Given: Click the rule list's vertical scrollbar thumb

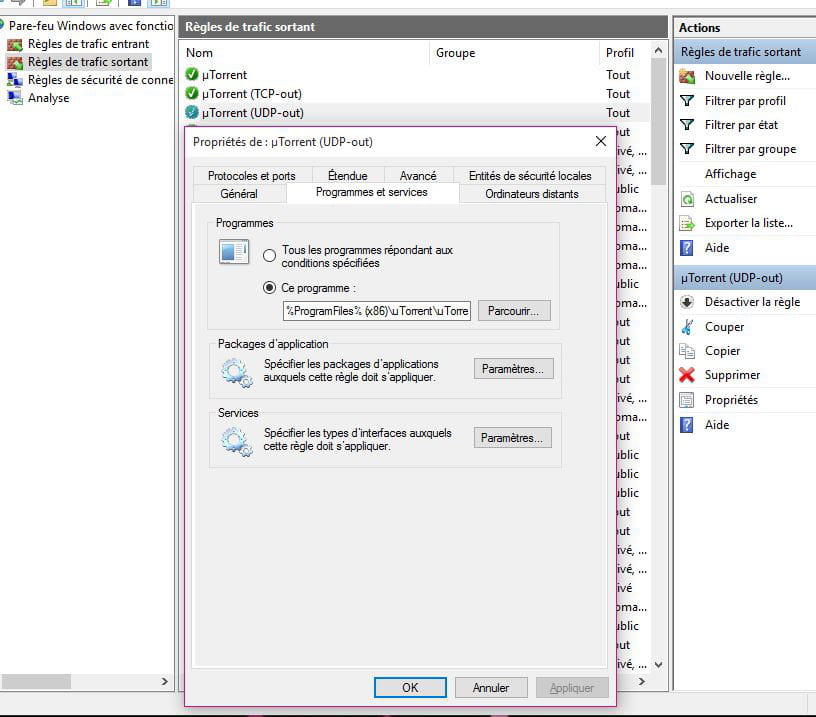Looking at the screenshot, I should (658, 121).
